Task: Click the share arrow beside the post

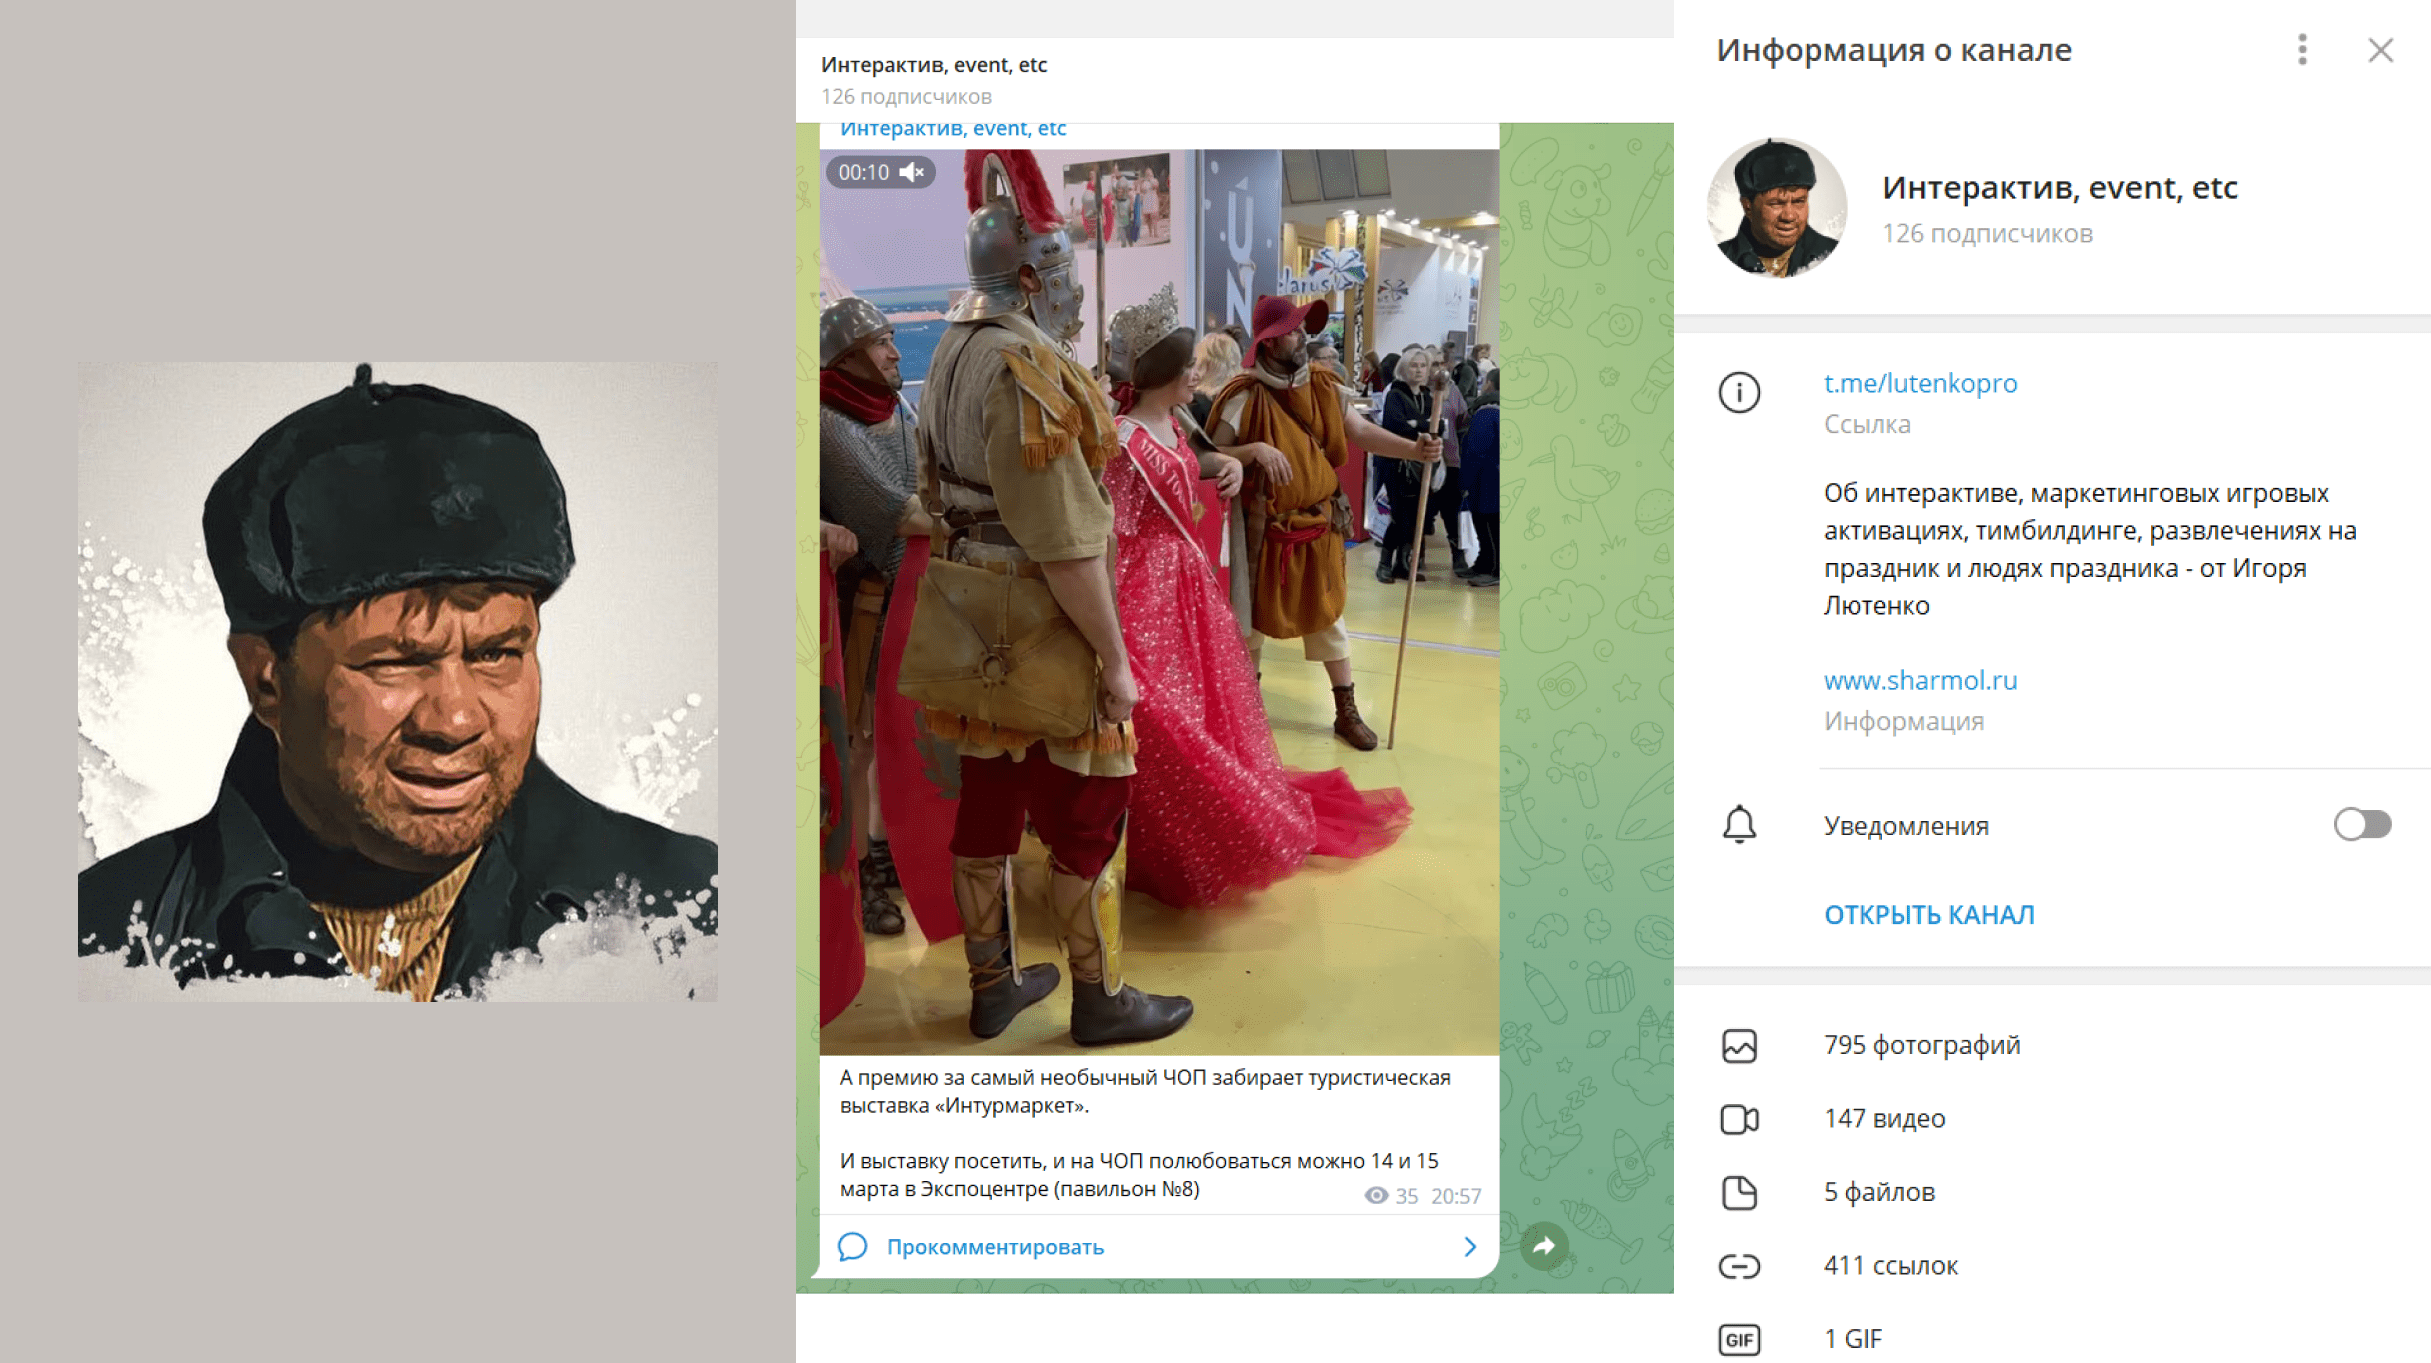Action: pyautogui.click(x=1544, y=1245)
